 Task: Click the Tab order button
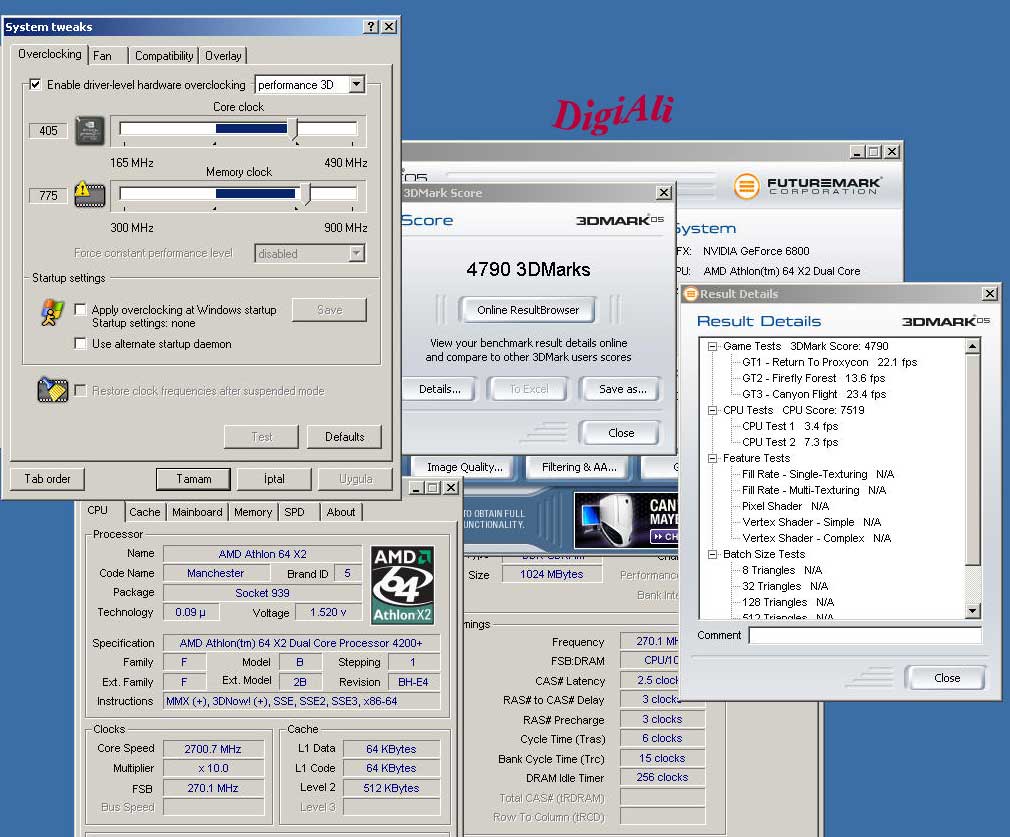point(48,479)
